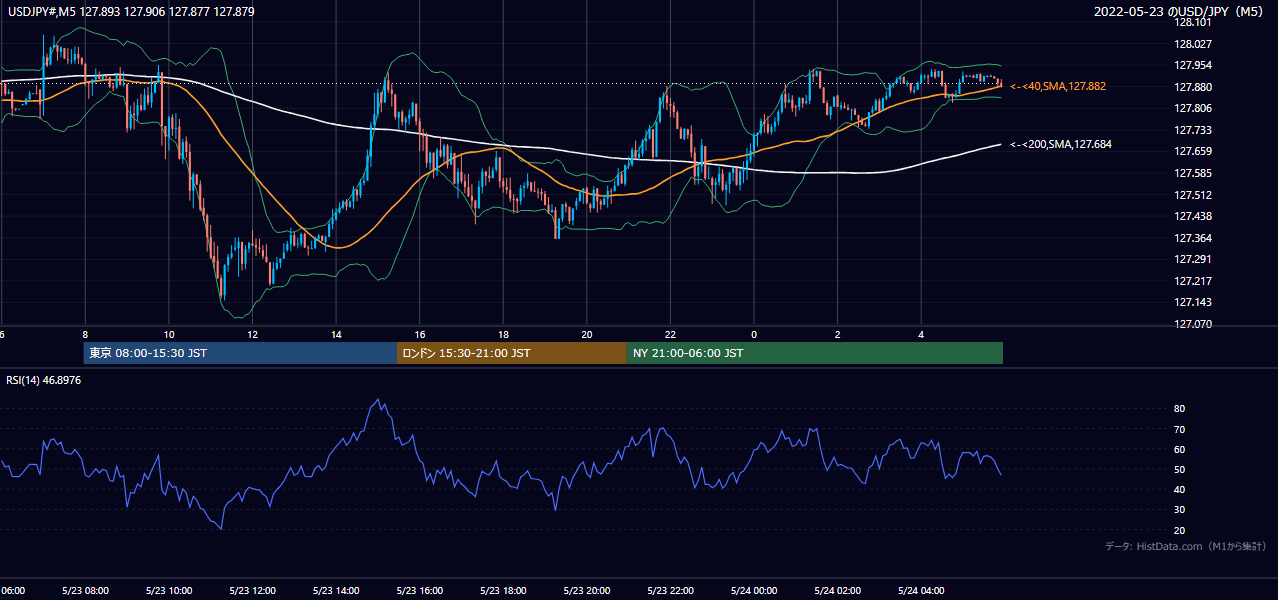Click the '5/23 18:00' date label
Screen dimensions: 1278x600
[x=503, y=591]
